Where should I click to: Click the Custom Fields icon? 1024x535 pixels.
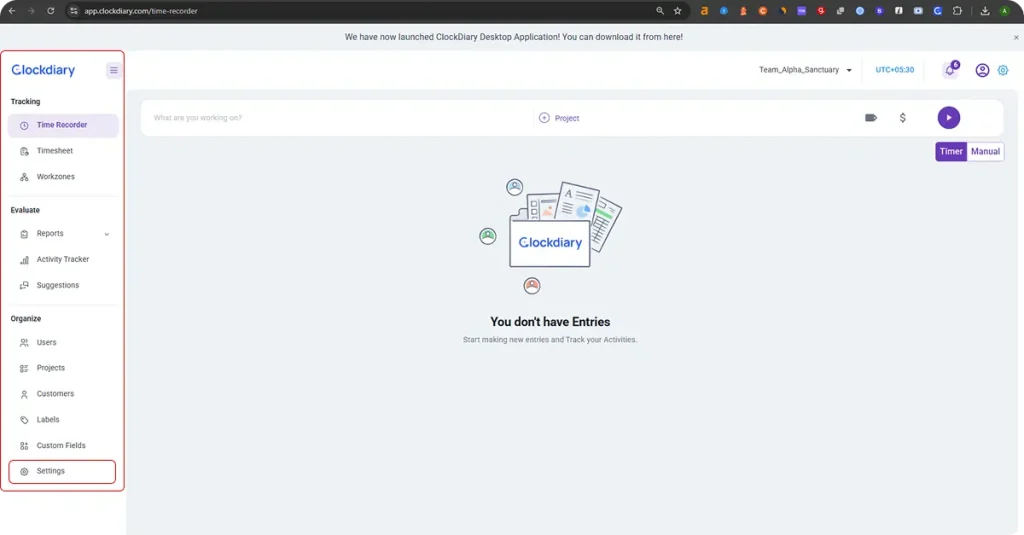click(x=24, y=446)
